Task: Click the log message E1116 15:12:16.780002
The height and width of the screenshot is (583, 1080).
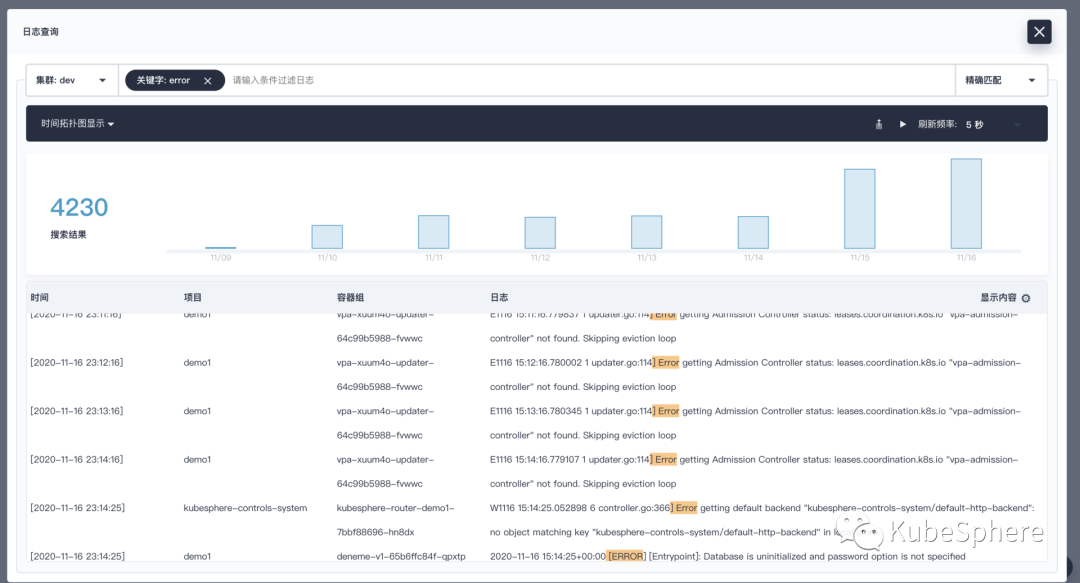Action: (756, 374)
